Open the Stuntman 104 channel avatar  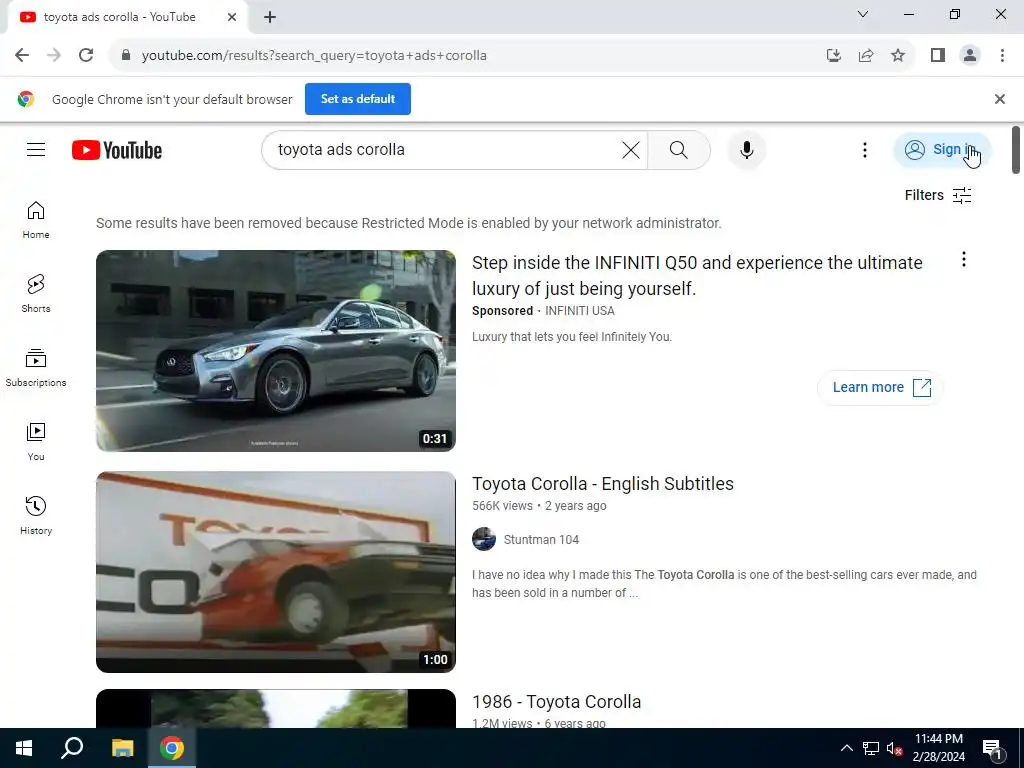coord(484,539)
